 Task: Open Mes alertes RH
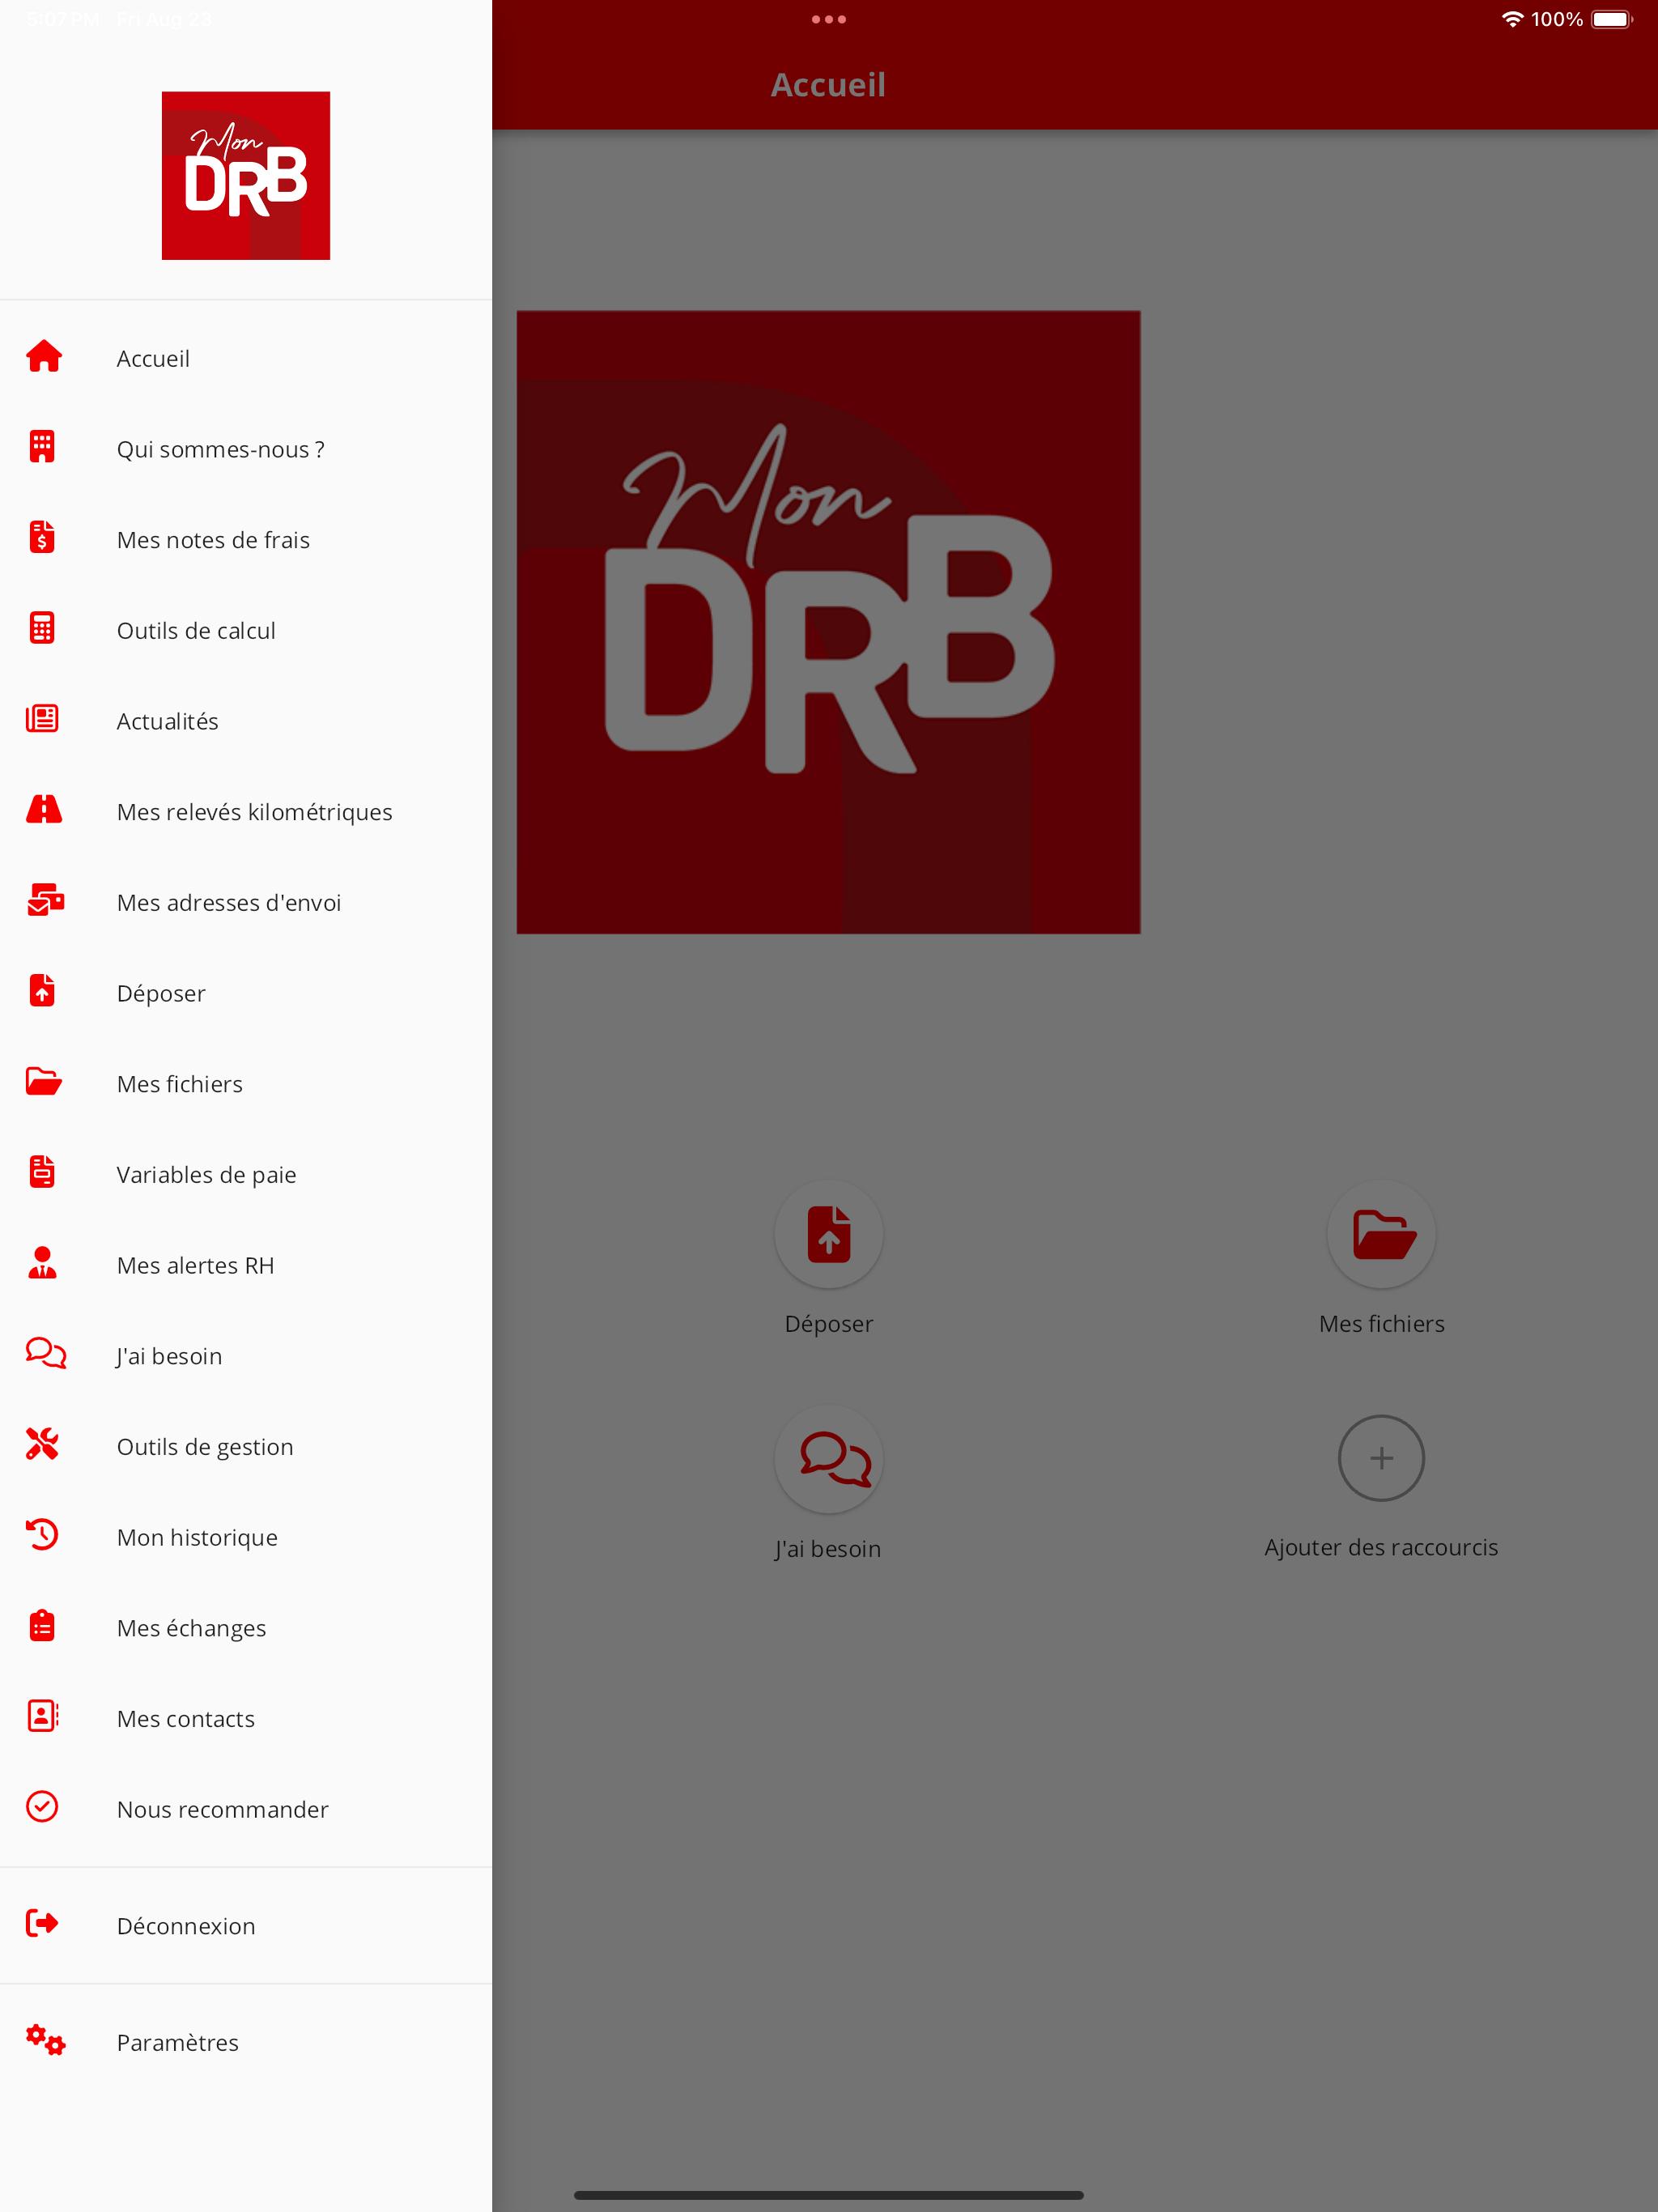(246, 1265)
